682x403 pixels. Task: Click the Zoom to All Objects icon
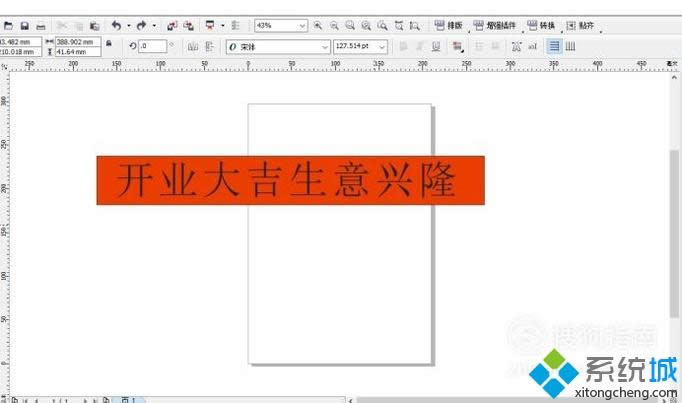click(x=366, y=26)
